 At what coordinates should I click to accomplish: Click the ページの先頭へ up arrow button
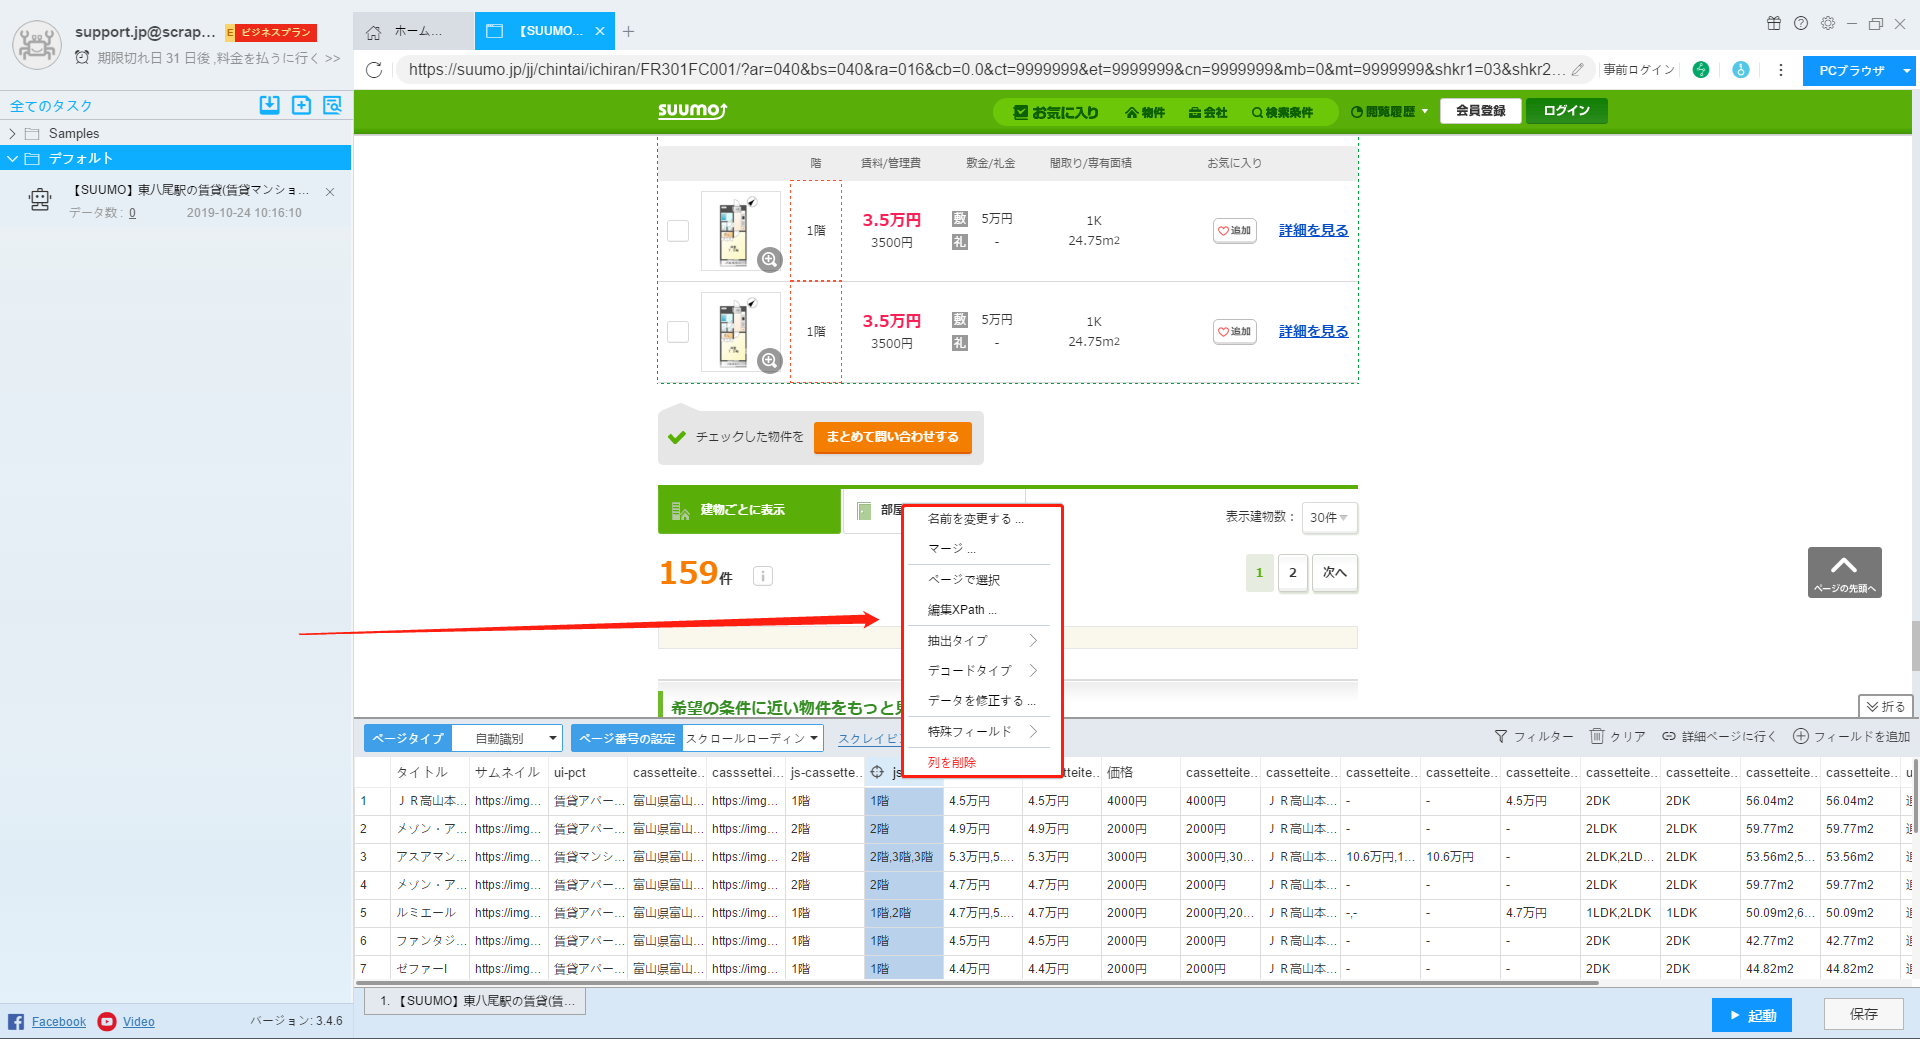pos(1844,572)
